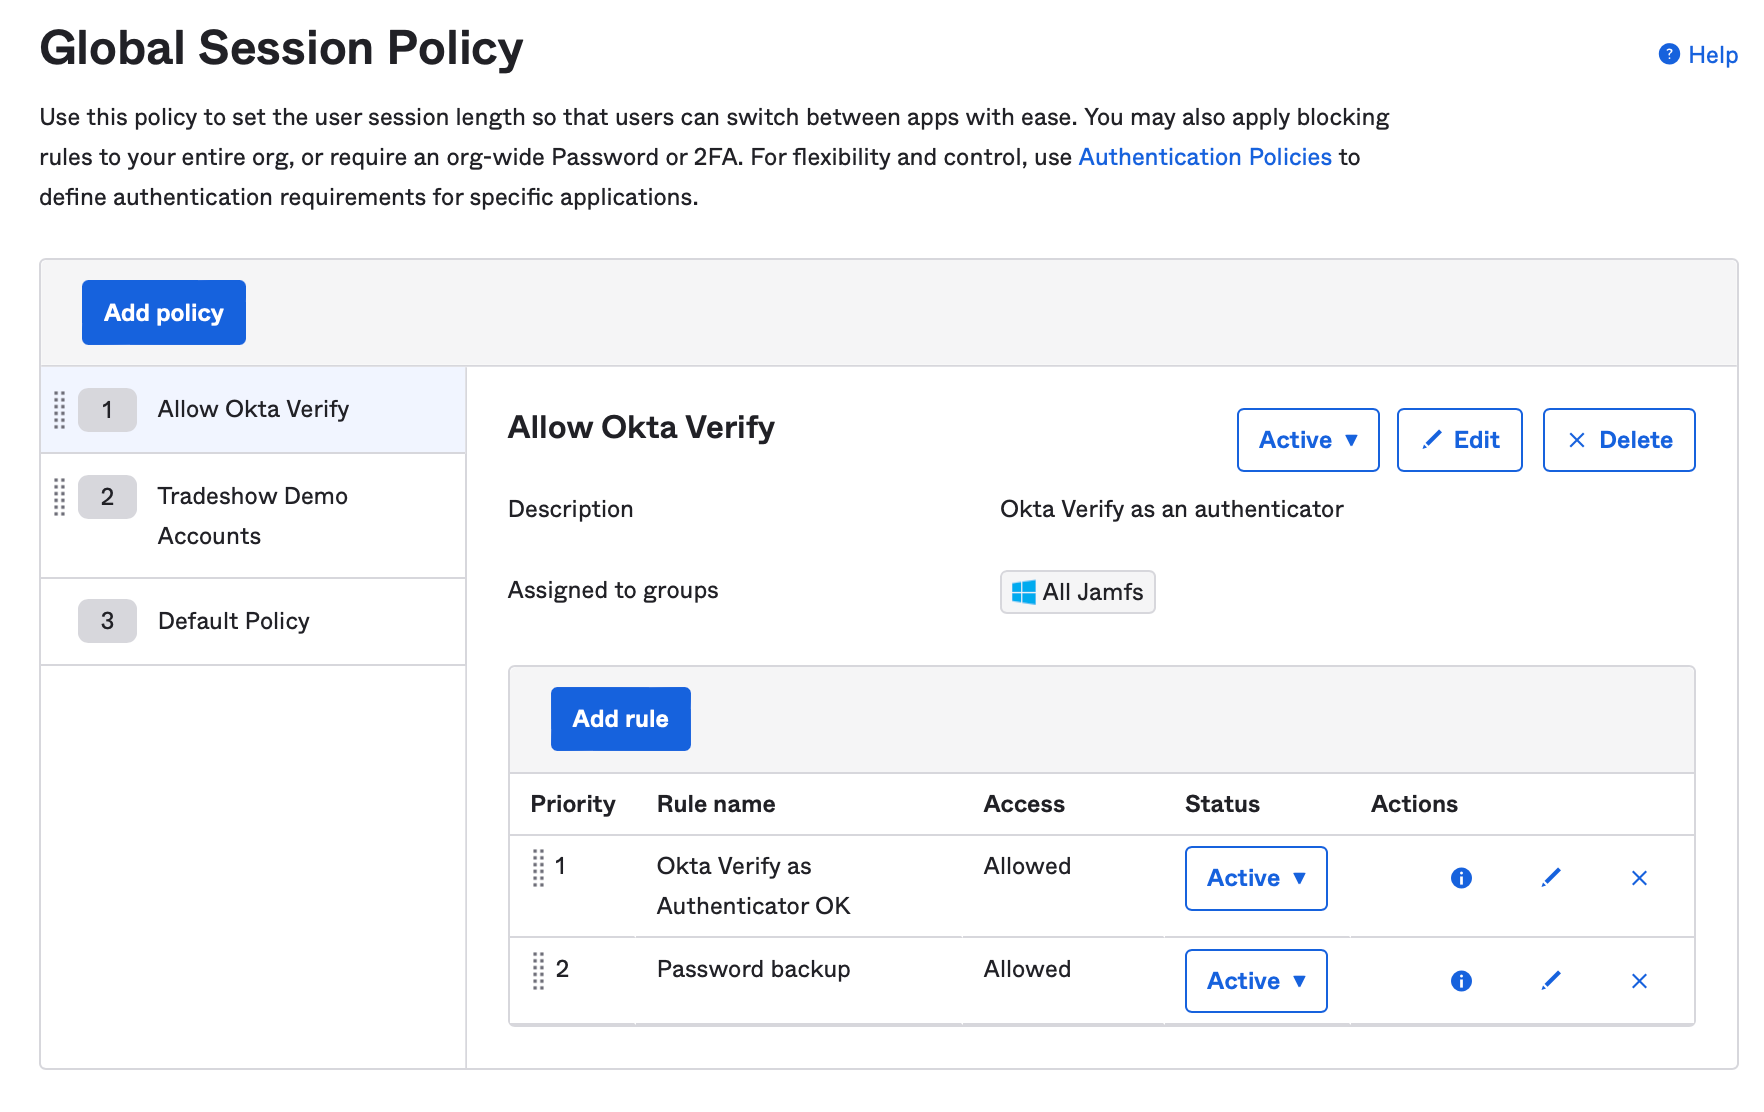Click priority number 2 badge of Tradeshow Demo
This screenshot has height=1112, width=1764.
click(x=107, y=497)
